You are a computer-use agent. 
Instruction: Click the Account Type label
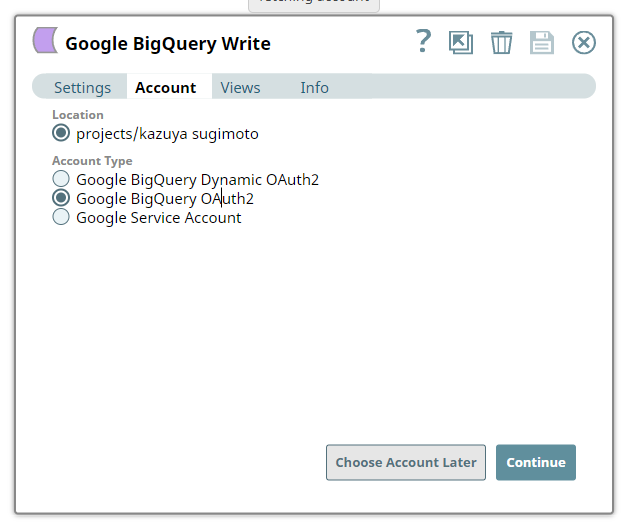[92, 161]
